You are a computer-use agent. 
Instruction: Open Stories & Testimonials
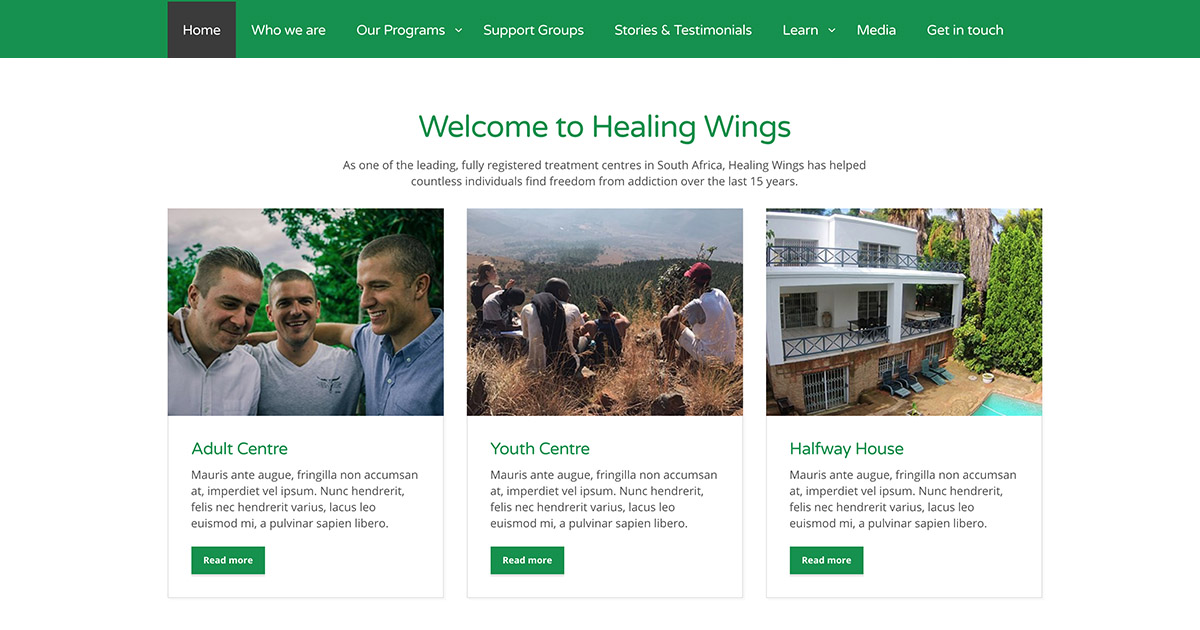tap(683, 30)
